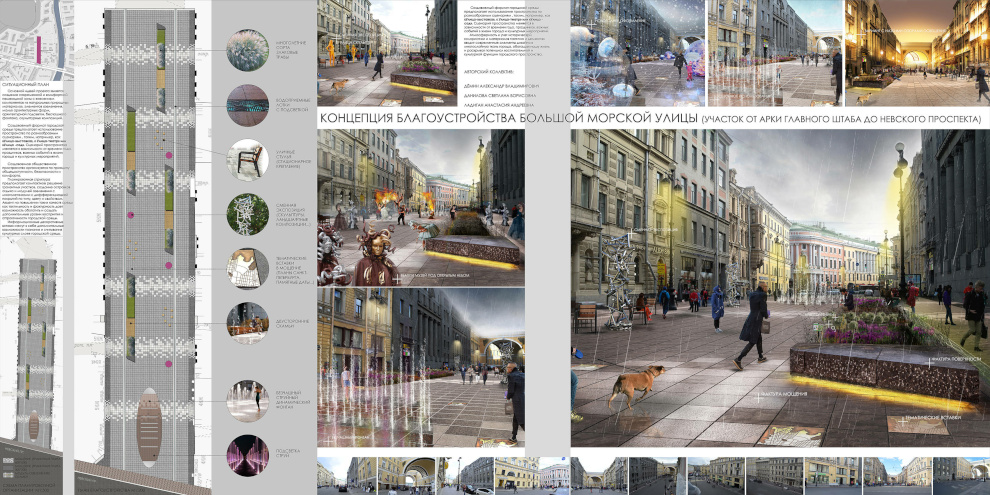This screenshot has width=990, height=495.
Task: Click the dynamic fountain legend circle
Action: (x=247, y=398)
